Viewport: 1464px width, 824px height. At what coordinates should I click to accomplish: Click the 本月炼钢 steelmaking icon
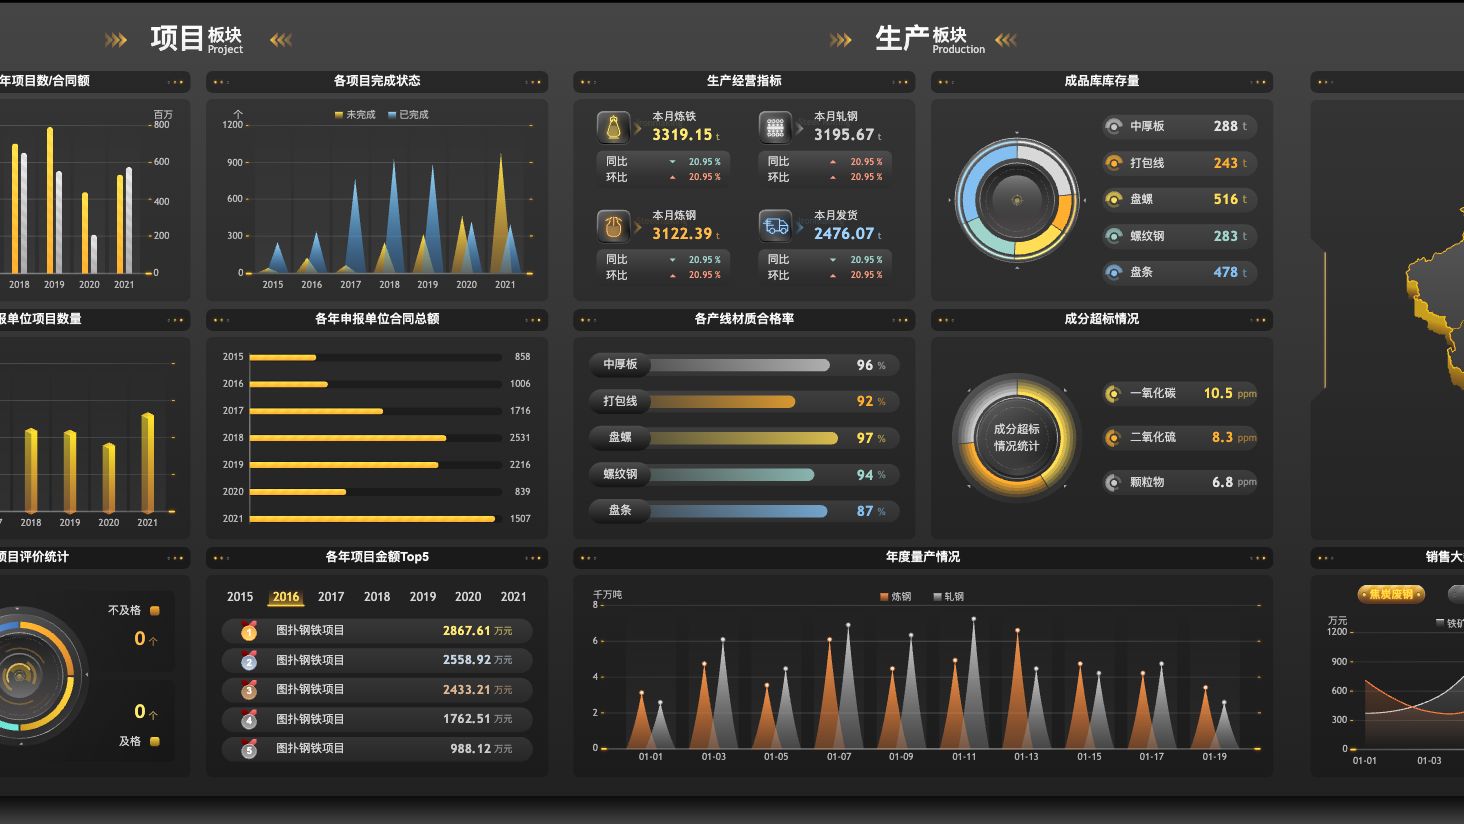[613, 226]
